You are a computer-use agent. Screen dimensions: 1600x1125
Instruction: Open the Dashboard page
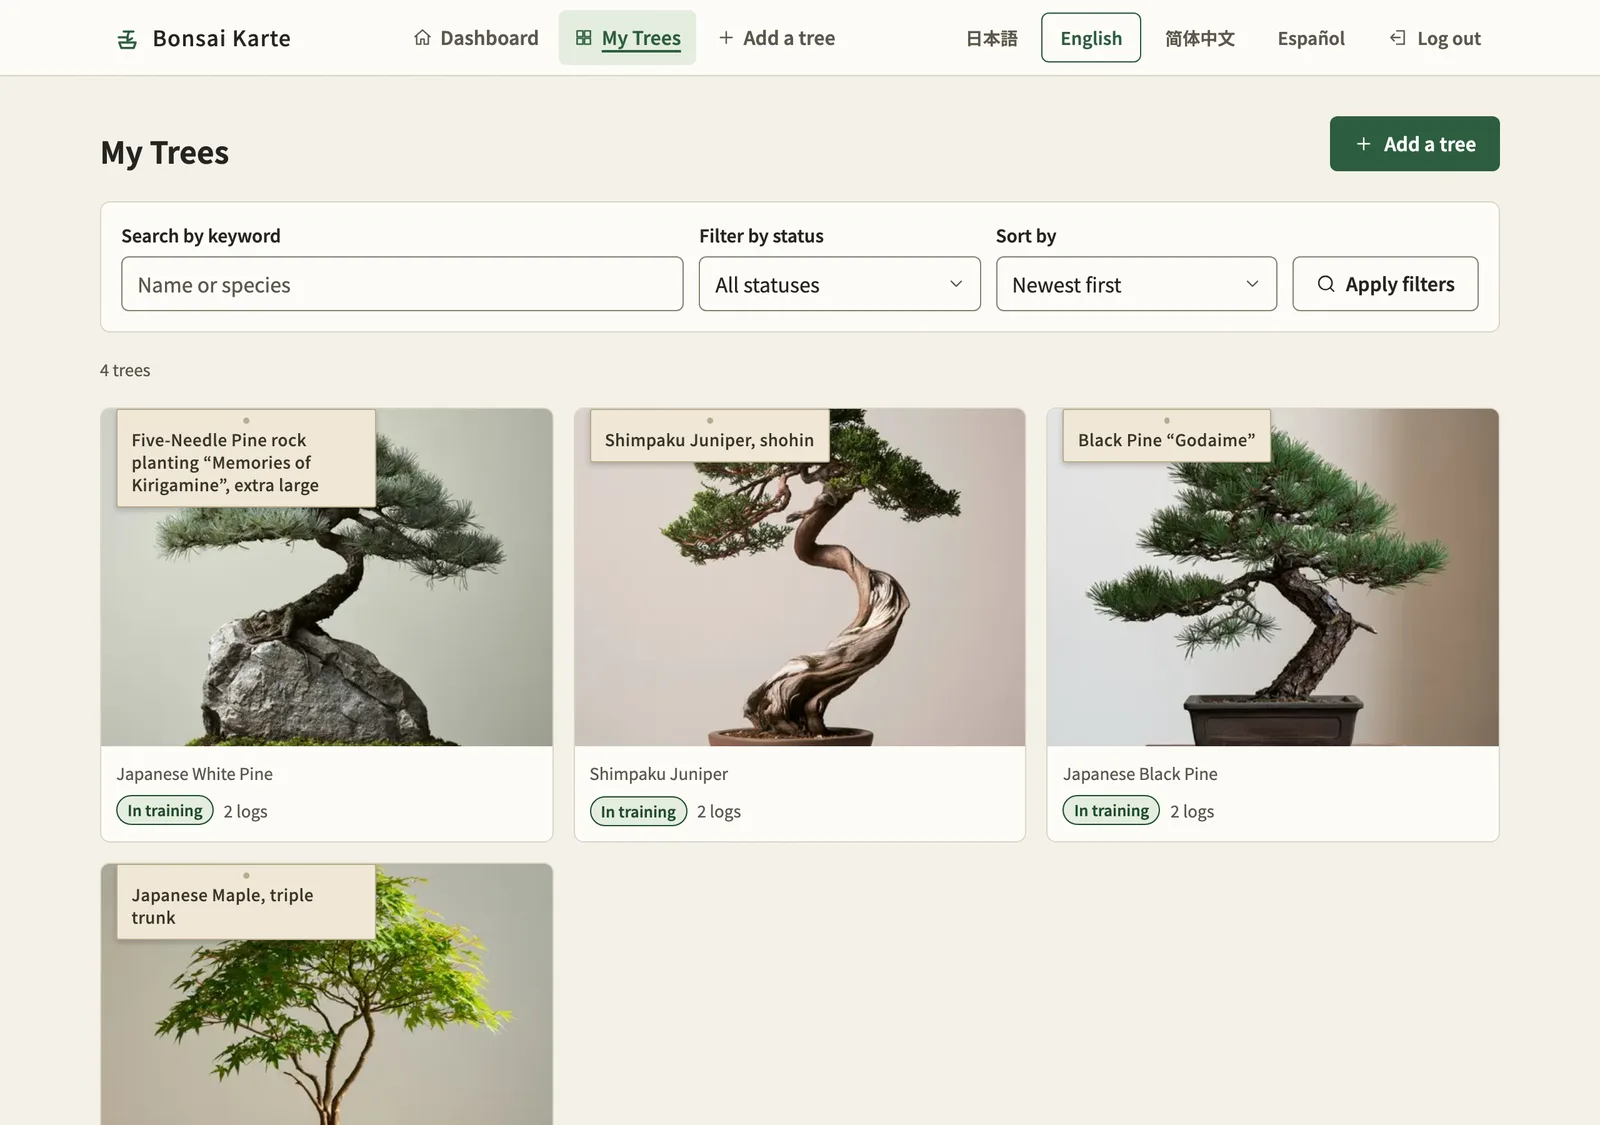pos(476,38)
